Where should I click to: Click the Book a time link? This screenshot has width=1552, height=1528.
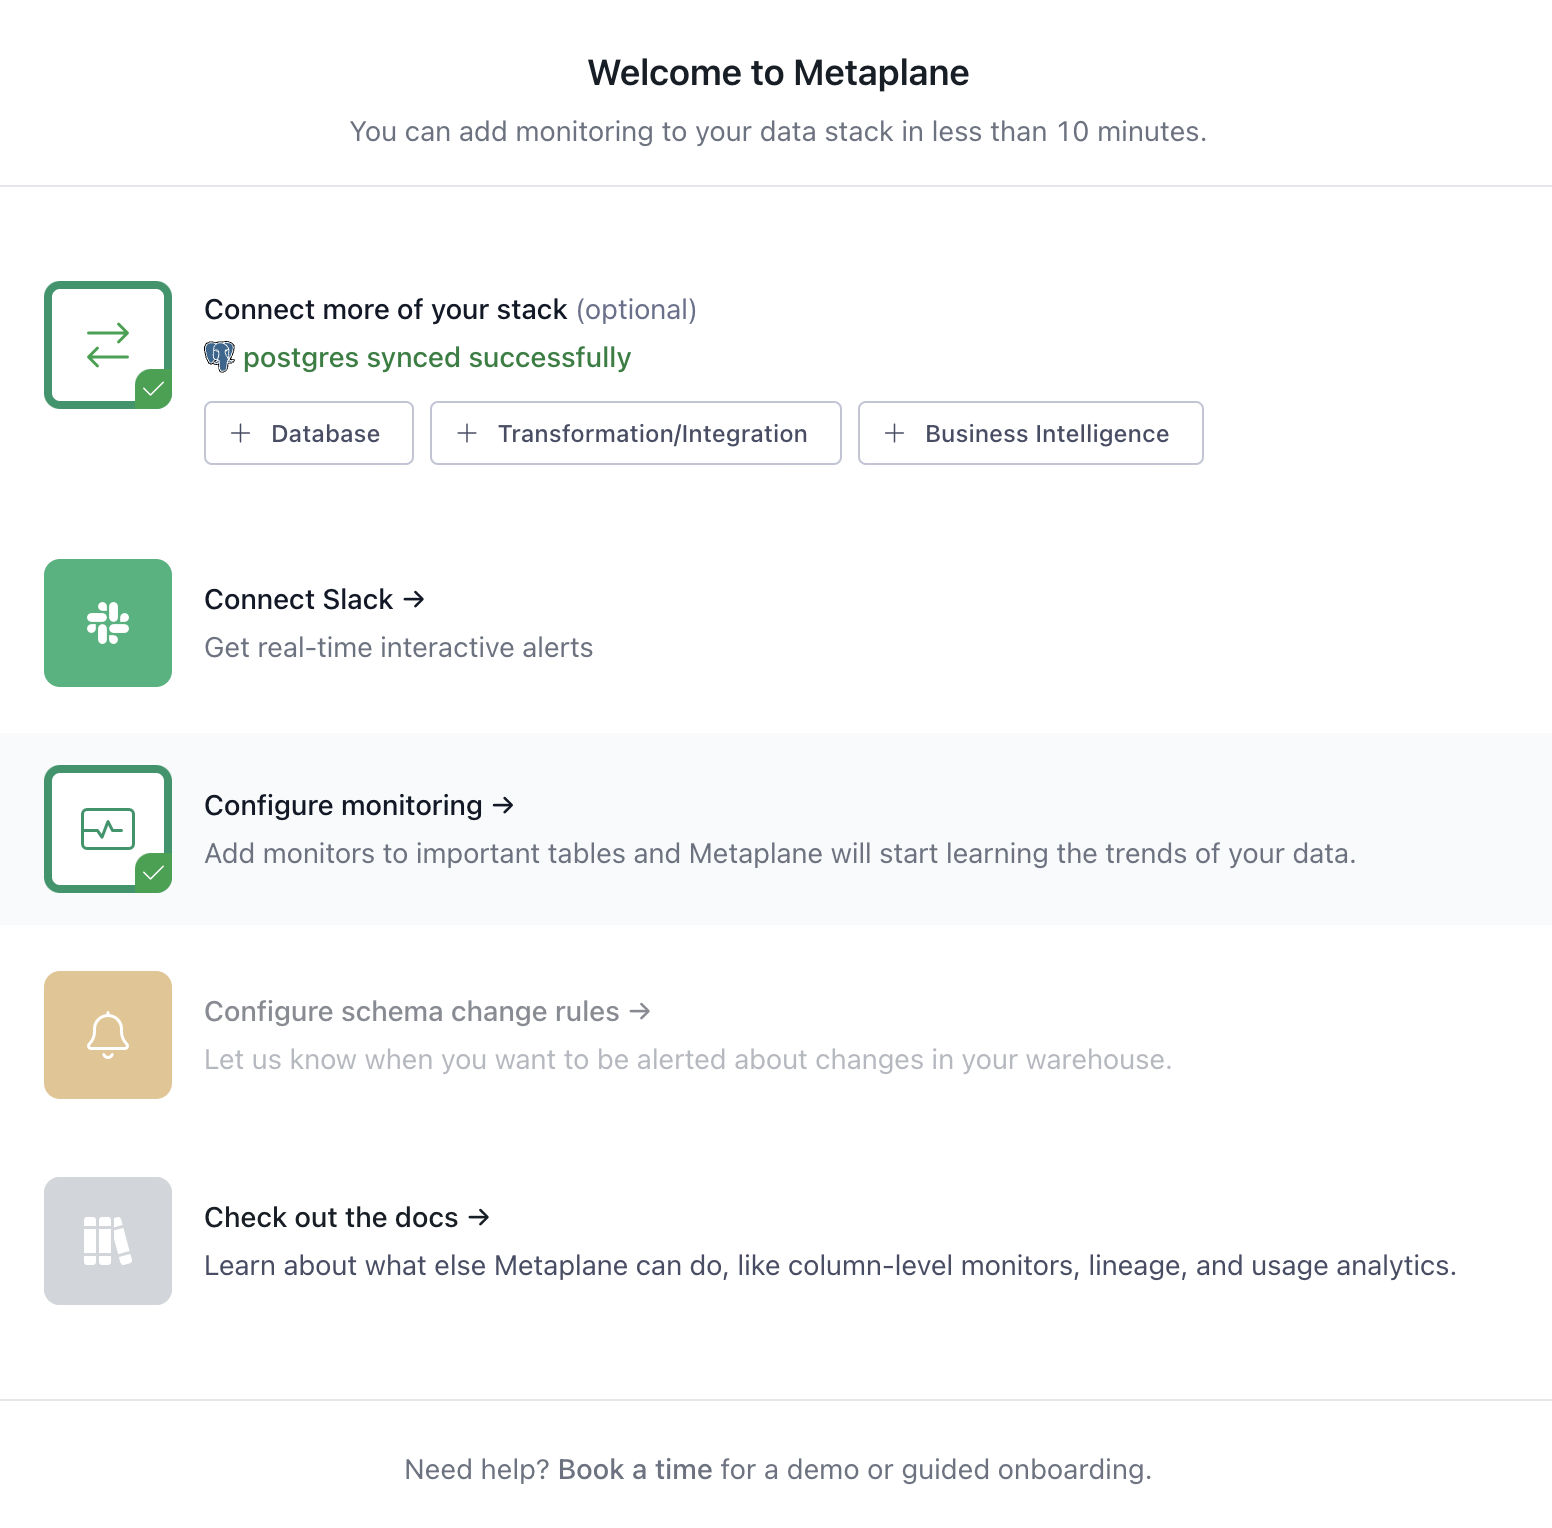tap(635, 1469)
